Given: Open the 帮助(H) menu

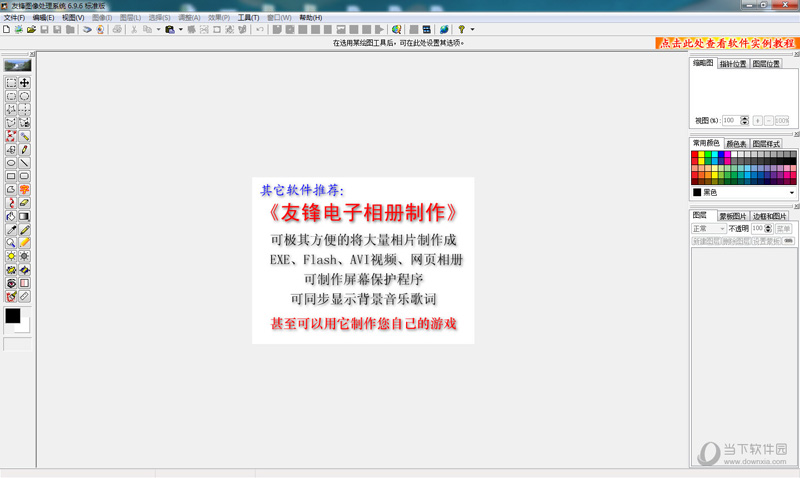Looking at the screenshot, I should click(x=311, y=18).
